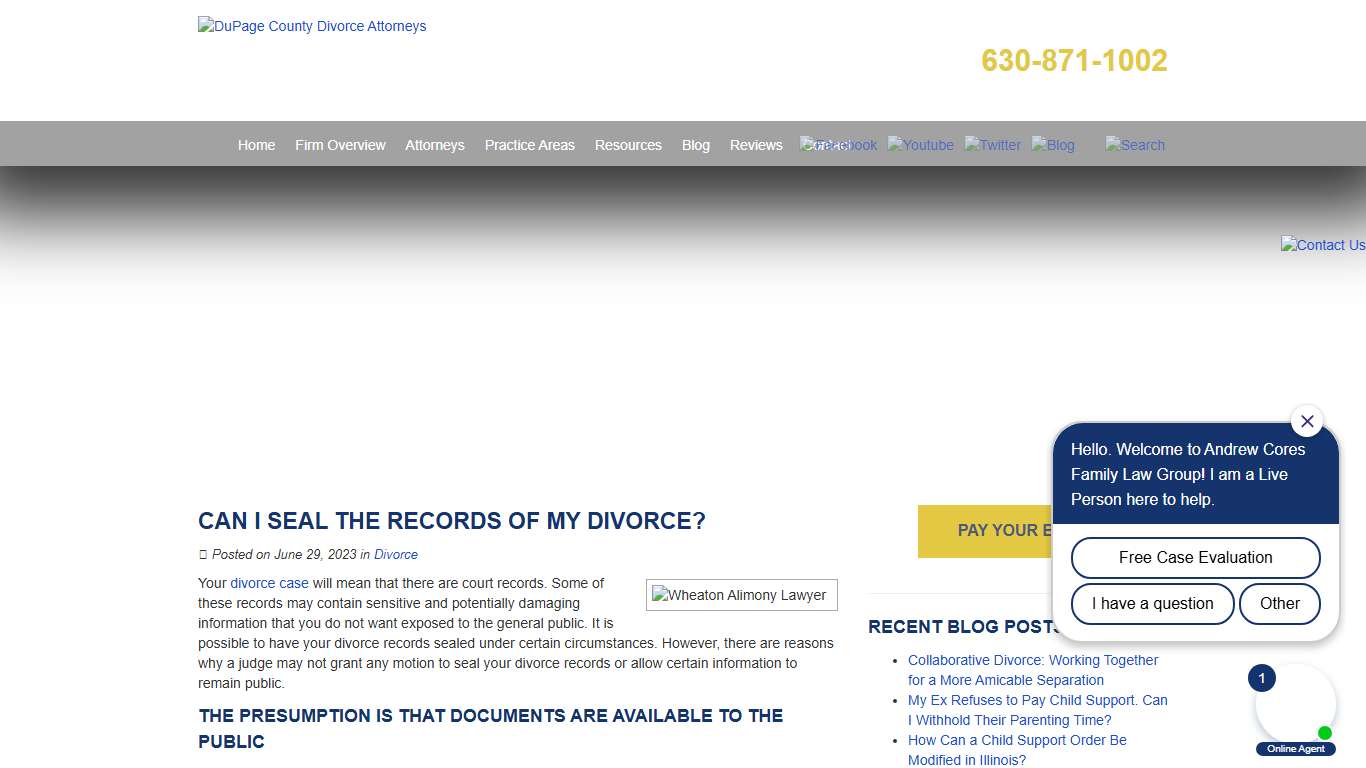Image resolution: width=1366 pixels, height=768 pixels.
Task: Open the Blog feed icon
Action: tap(1053, 144)
